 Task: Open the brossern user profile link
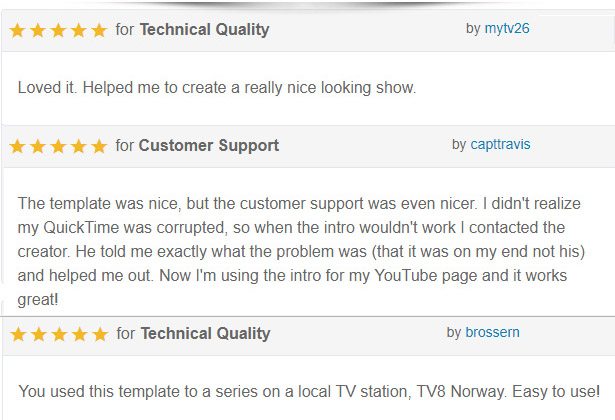pyautogui.click(x=492, y=332)
